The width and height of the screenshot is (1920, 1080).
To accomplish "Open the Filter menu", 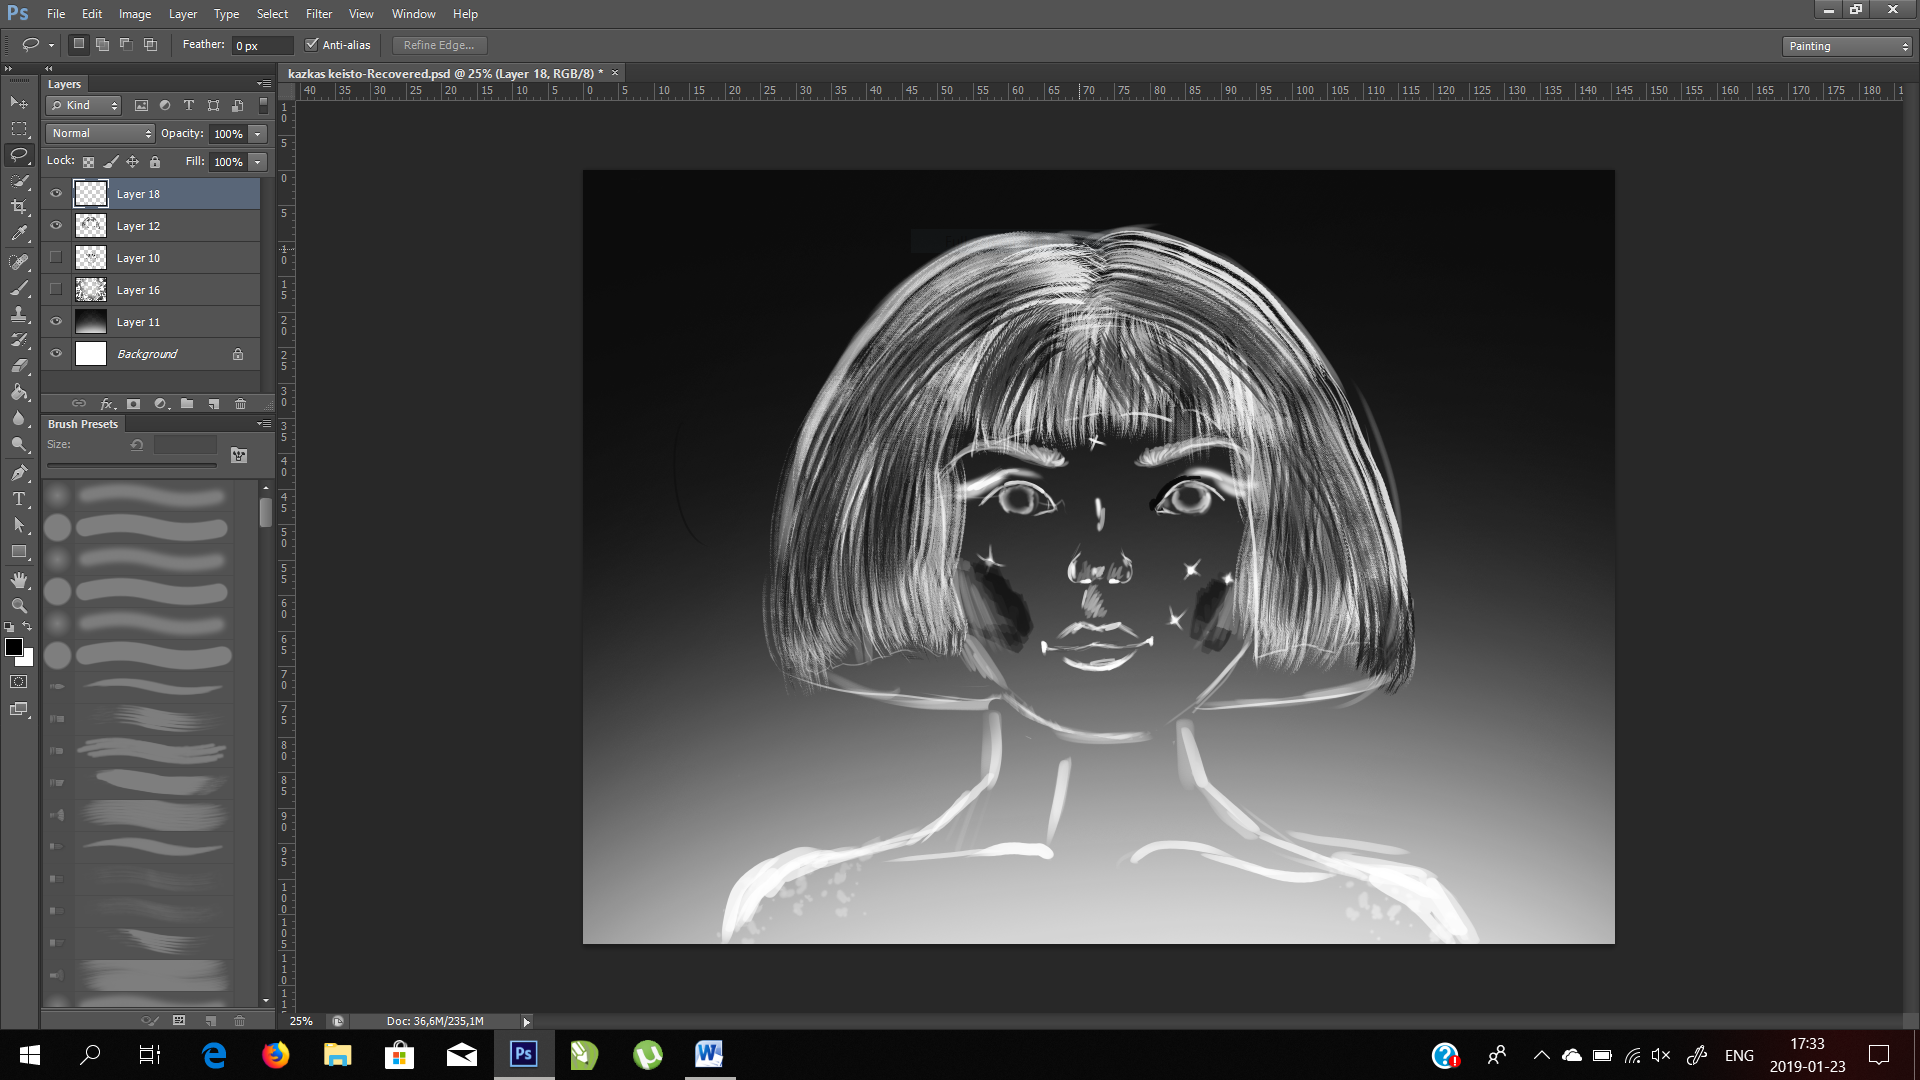I will click(318, 14).
